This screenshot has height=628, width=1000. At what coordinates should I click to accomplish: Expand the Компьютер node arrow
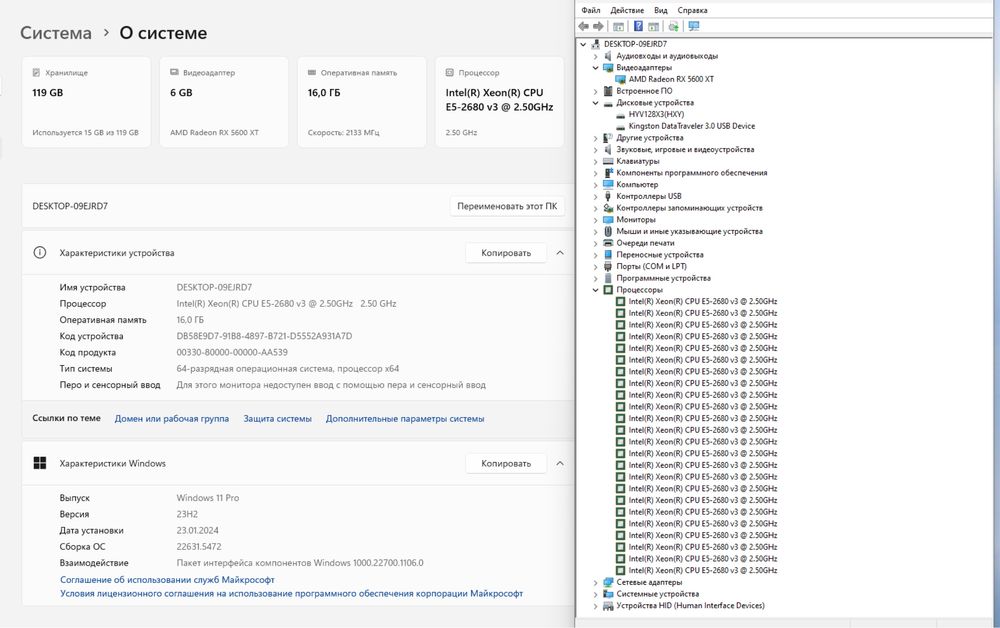596,185
